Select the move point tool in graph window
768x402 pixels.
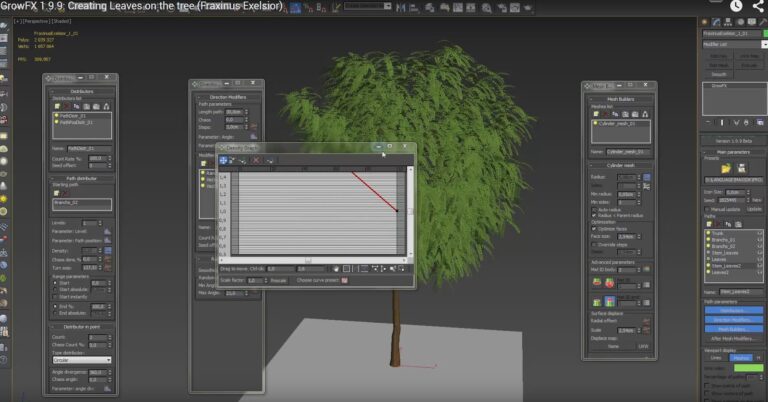coord(223,160)
